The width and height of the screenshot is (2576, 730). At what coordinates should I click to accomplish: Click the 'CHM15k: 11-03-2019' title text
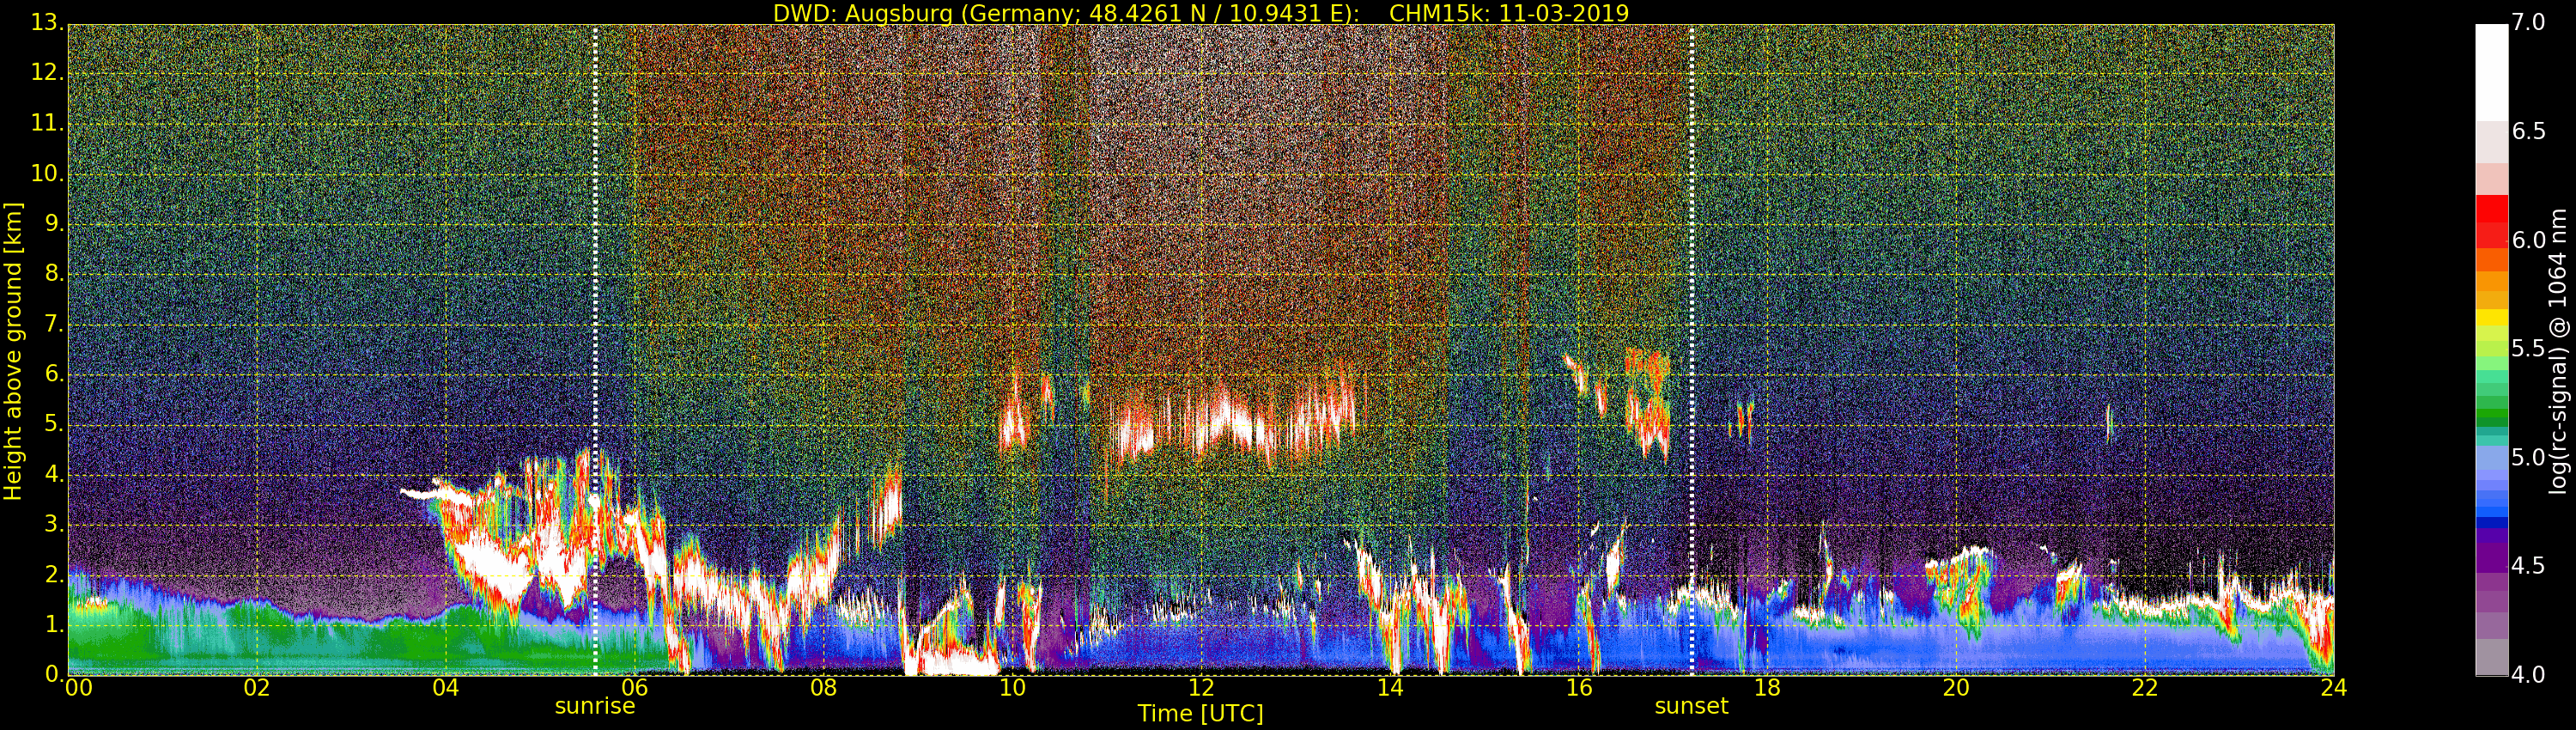click(x=1509, y=13)
